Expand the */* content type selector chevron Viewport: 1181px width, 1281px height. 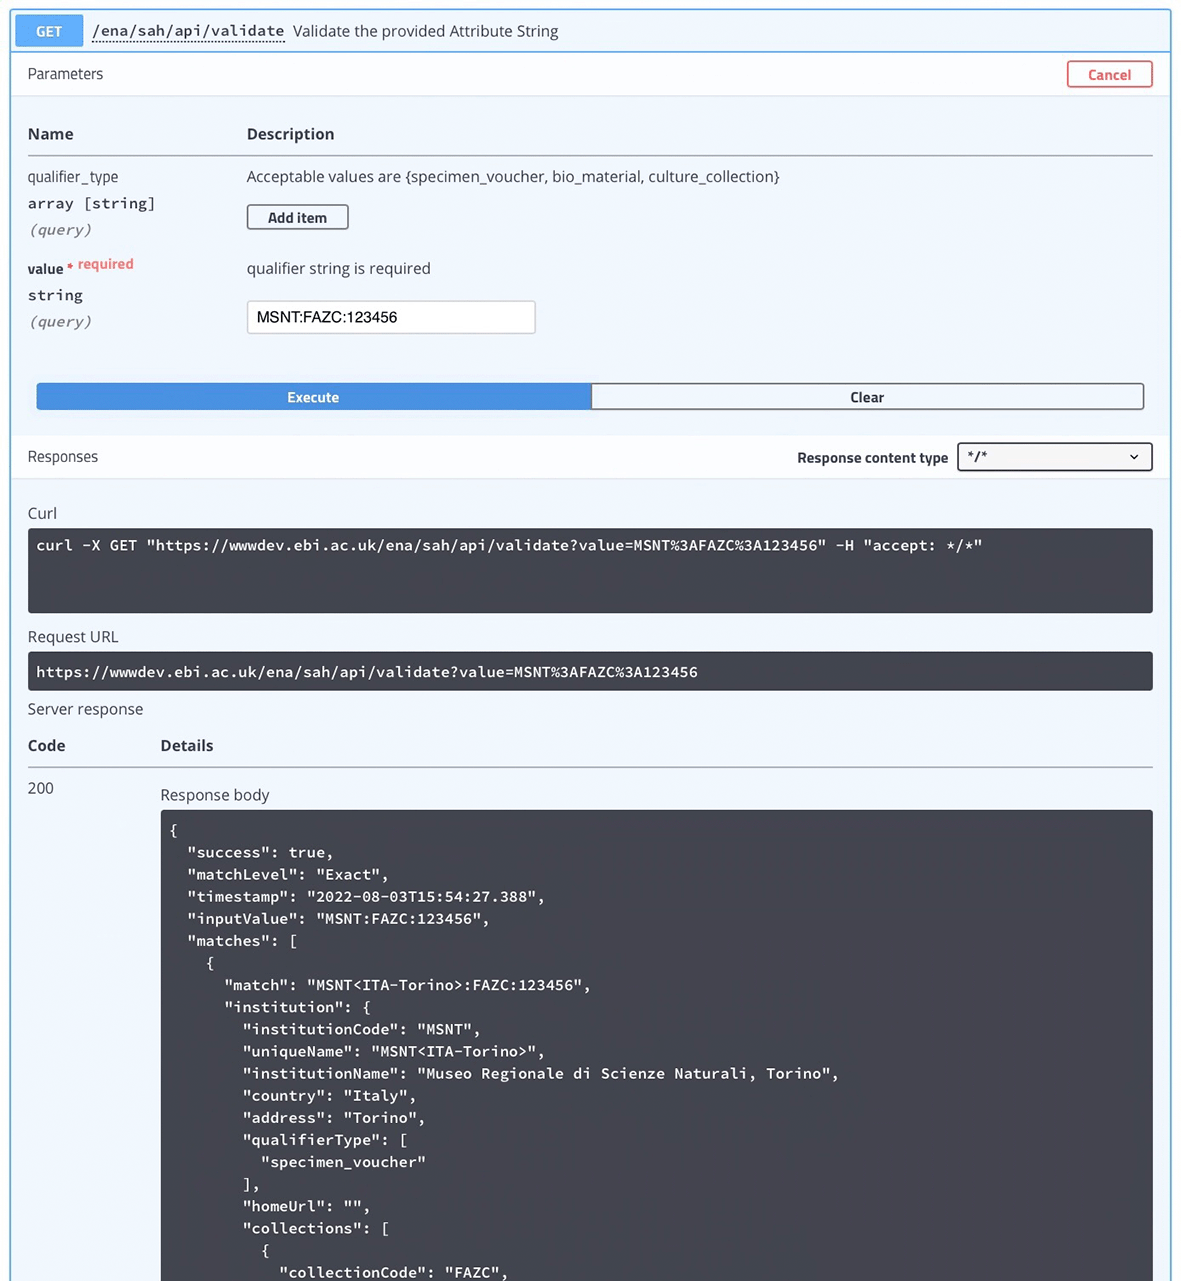(x=1134, y=457)
